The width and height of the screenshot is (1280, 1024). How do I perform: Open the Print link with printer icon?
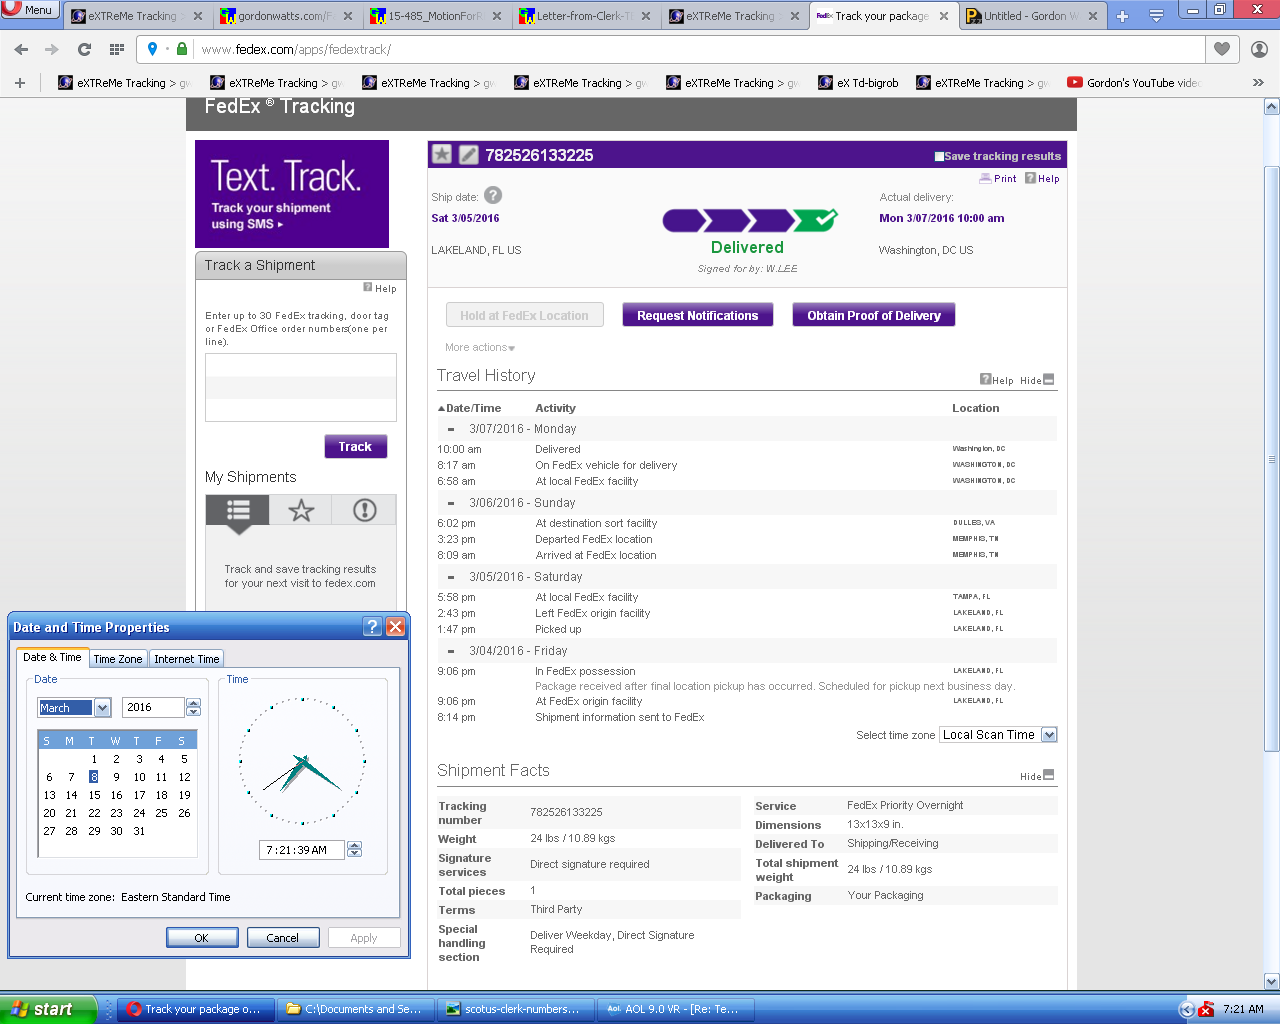pyautogui.click(x=997, y=179)
